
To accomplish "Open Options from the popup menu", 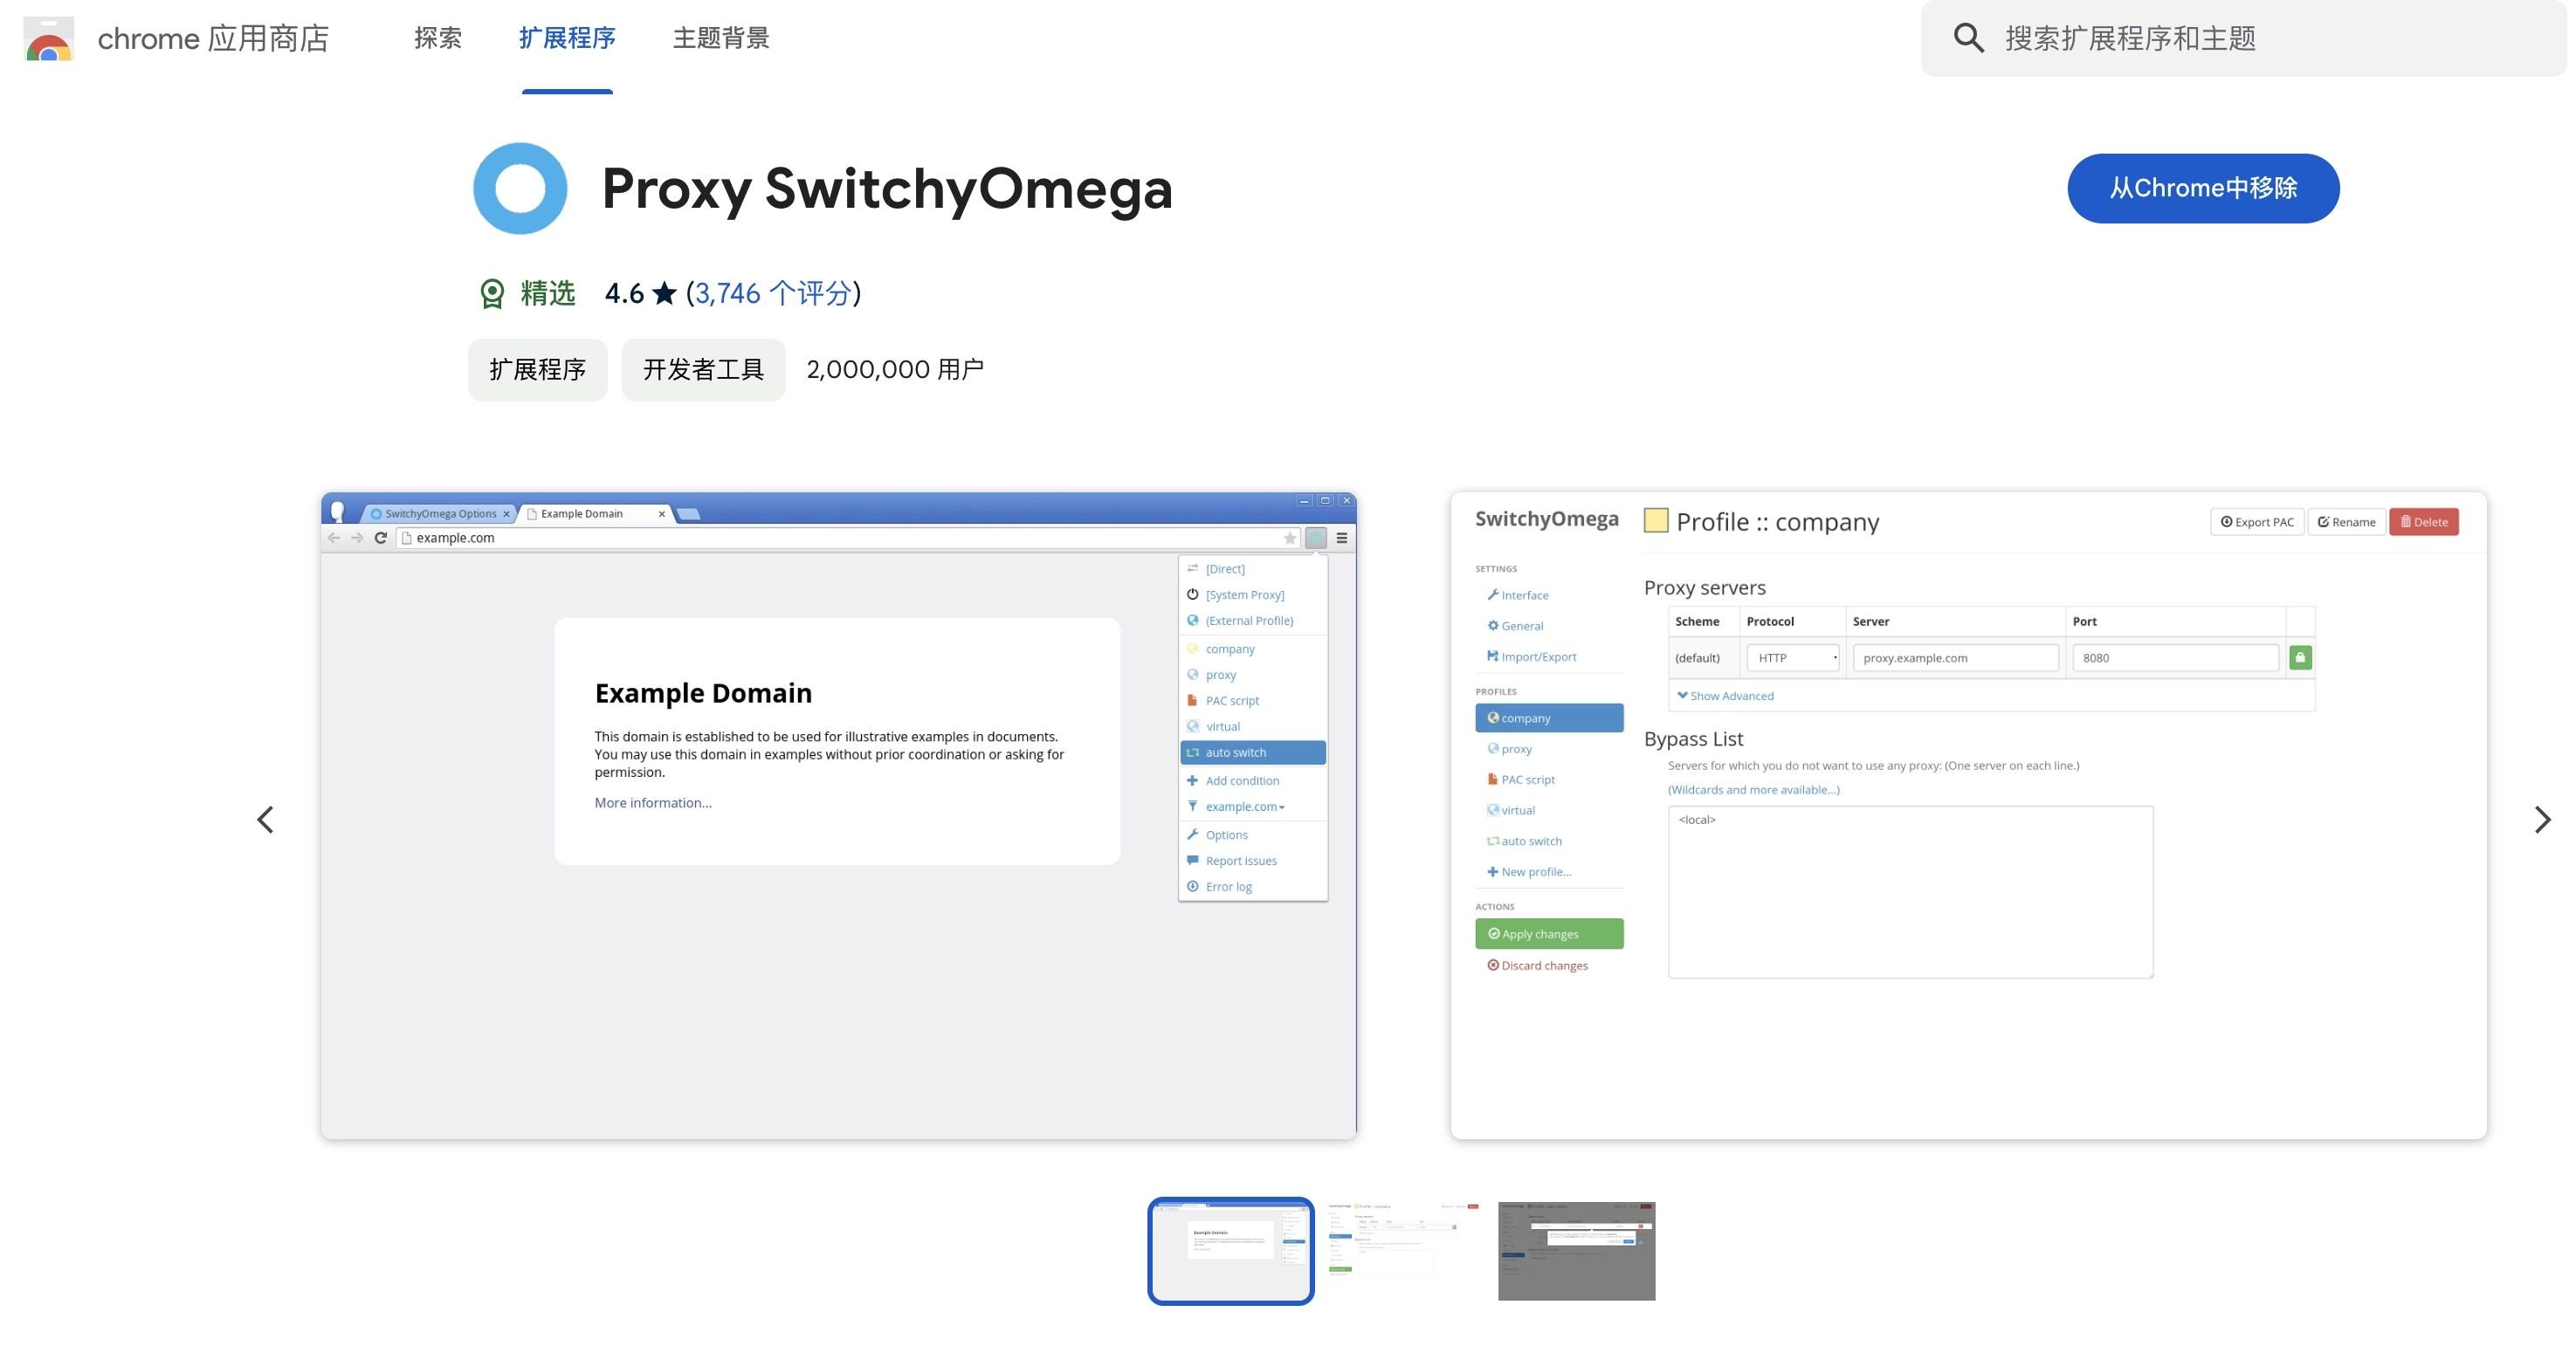I will coord(1253,835).
